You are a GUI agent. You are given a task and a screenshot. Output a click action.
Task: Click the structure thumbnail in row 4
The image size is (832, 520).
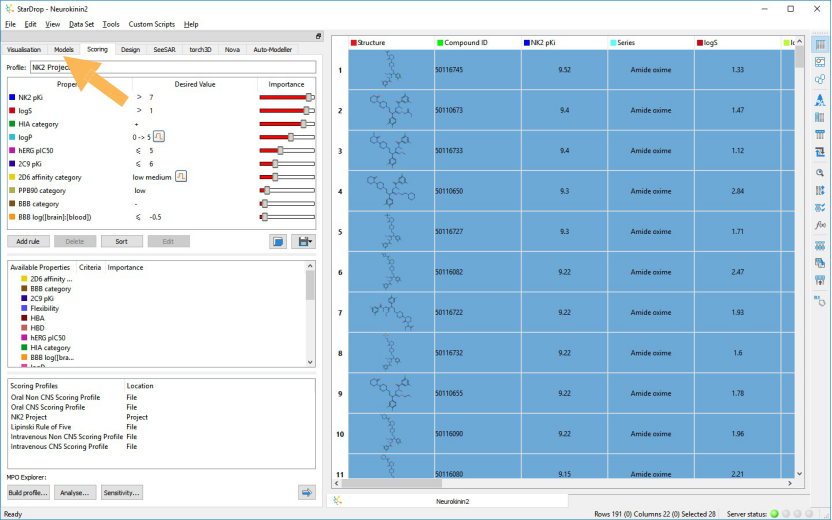392,191
